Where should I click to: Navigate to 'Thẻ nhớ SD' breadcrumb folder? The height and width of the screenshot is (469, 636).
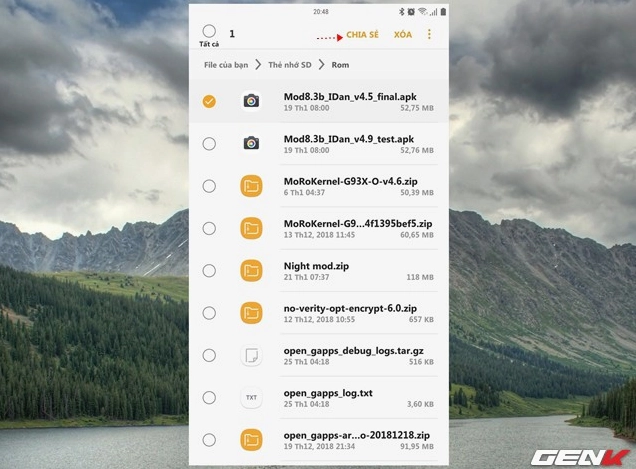pyautogui.click(x=290, y=65)
